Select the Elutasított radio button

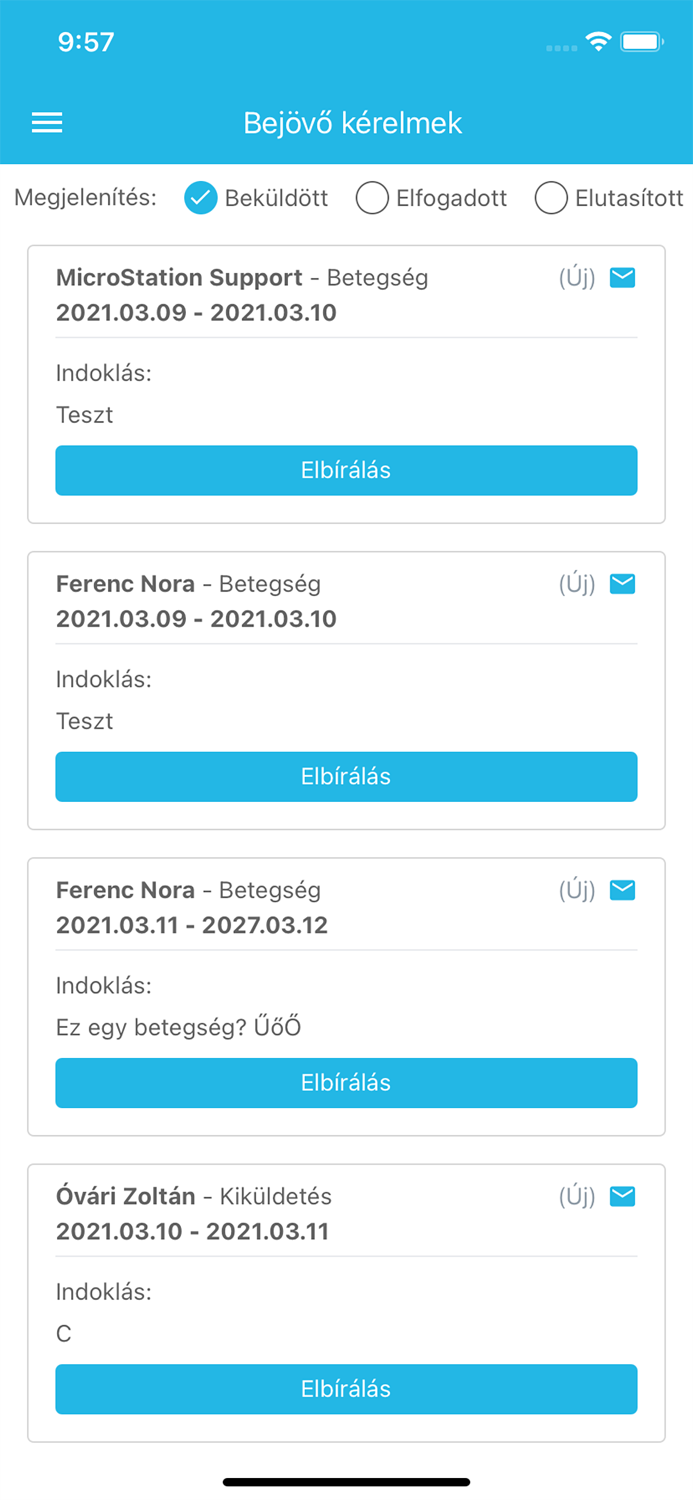click(x=551, y=198)
